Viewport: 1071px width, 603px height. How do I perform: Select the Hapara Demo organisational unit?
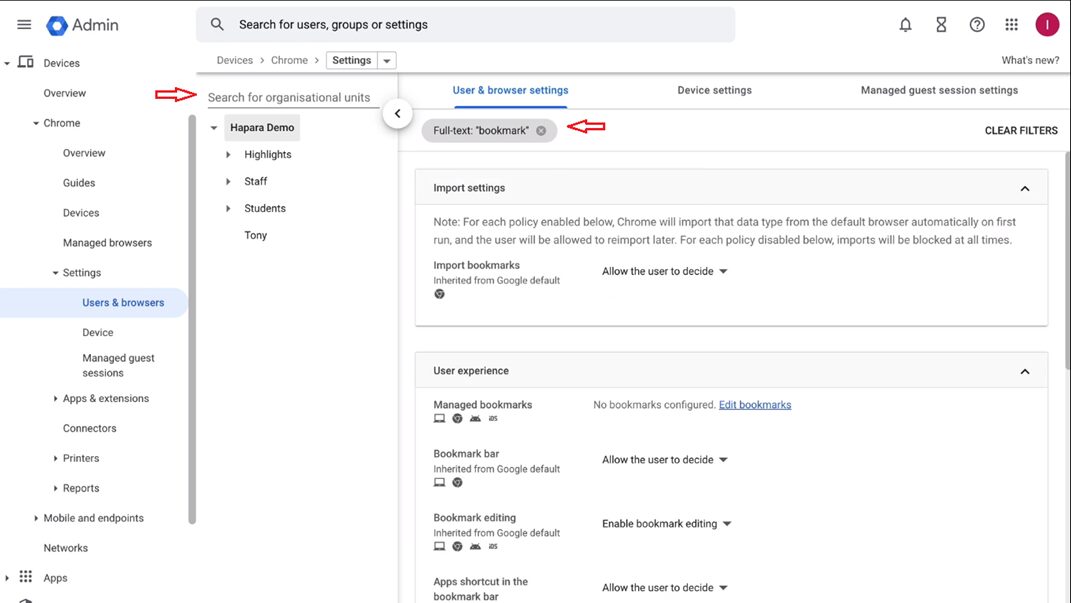click(x=262, y=128)
